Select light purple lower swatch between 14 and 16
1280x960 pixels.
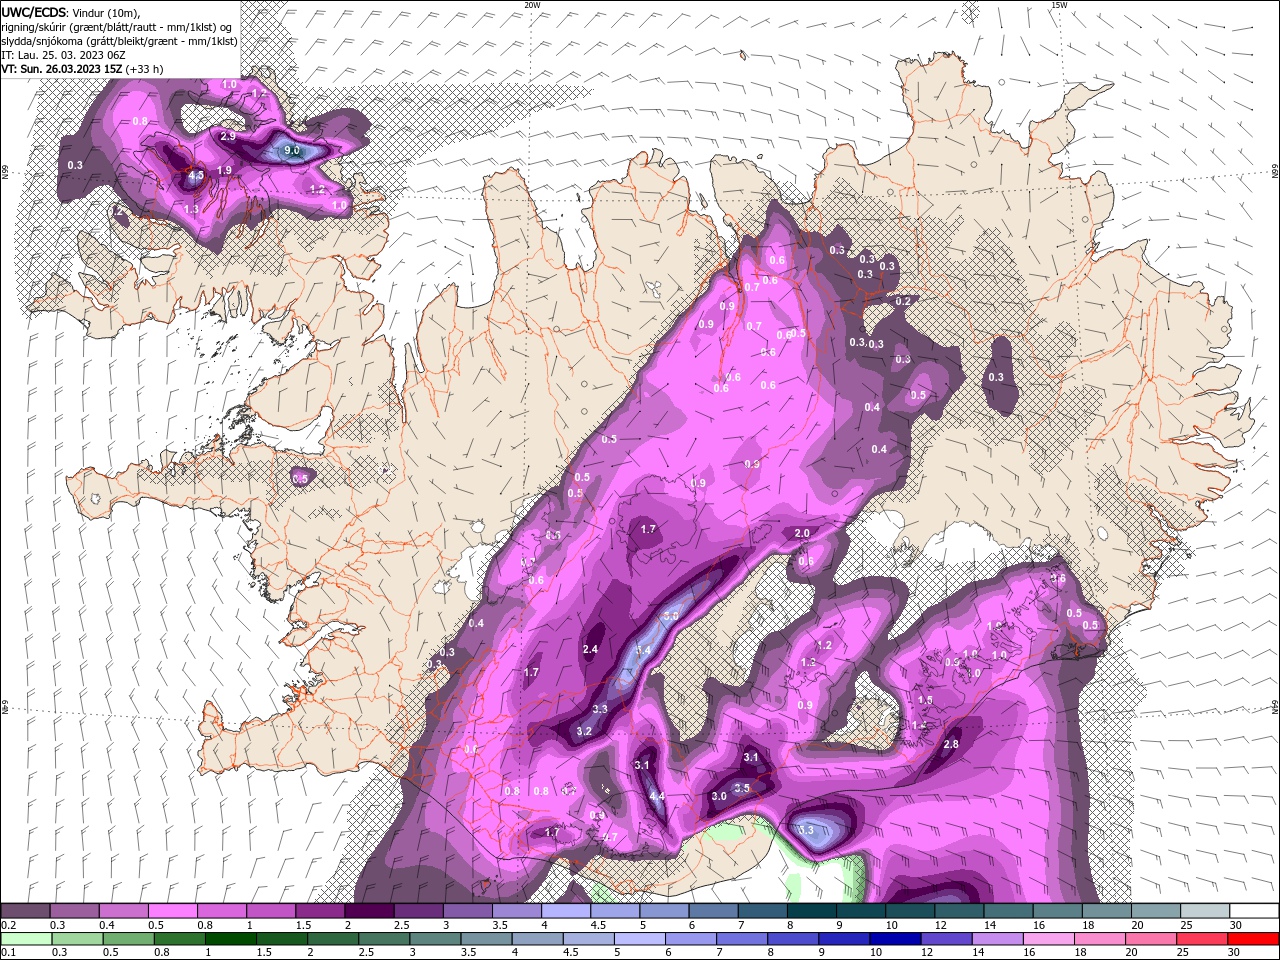[x=997, y=939]
